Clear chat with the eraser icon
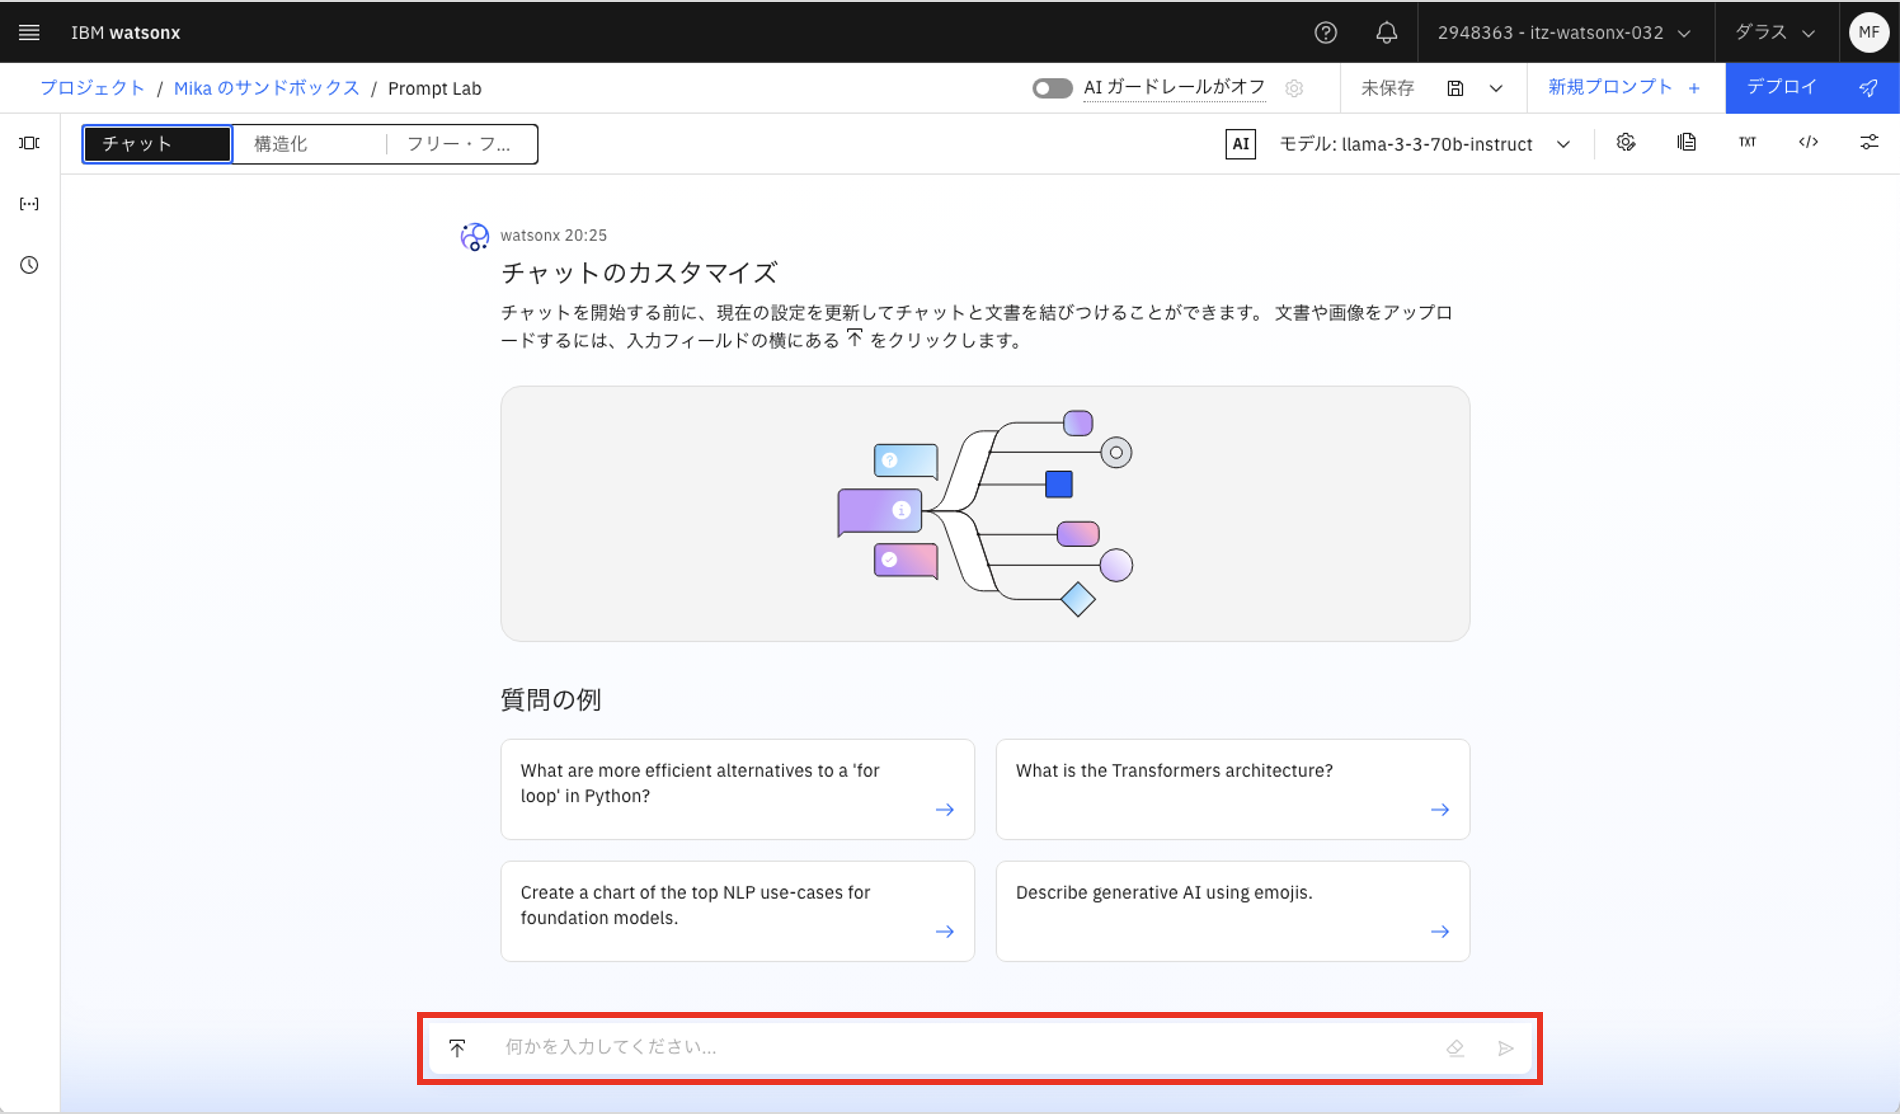The image size is (1900, 1114). (x=1455, y=1047)
